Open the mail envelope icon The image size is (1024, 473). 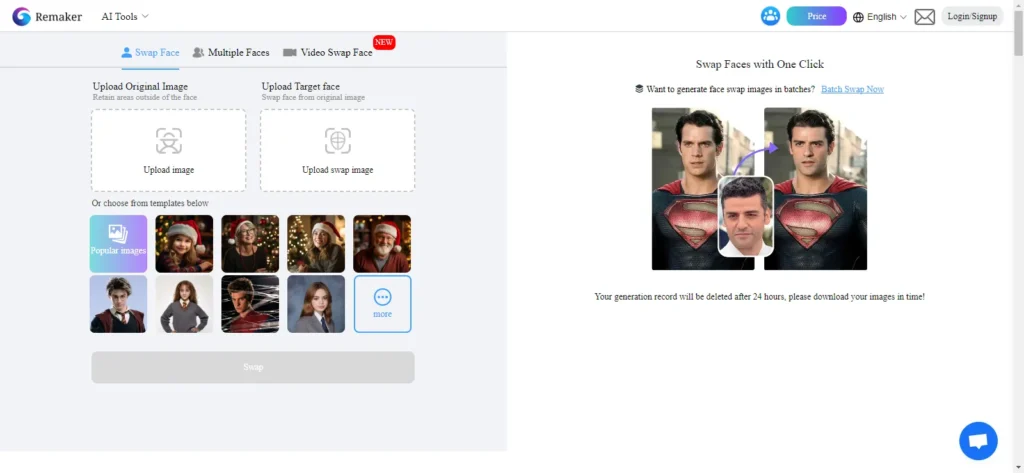pyautogui.click(x=924, y=16)
